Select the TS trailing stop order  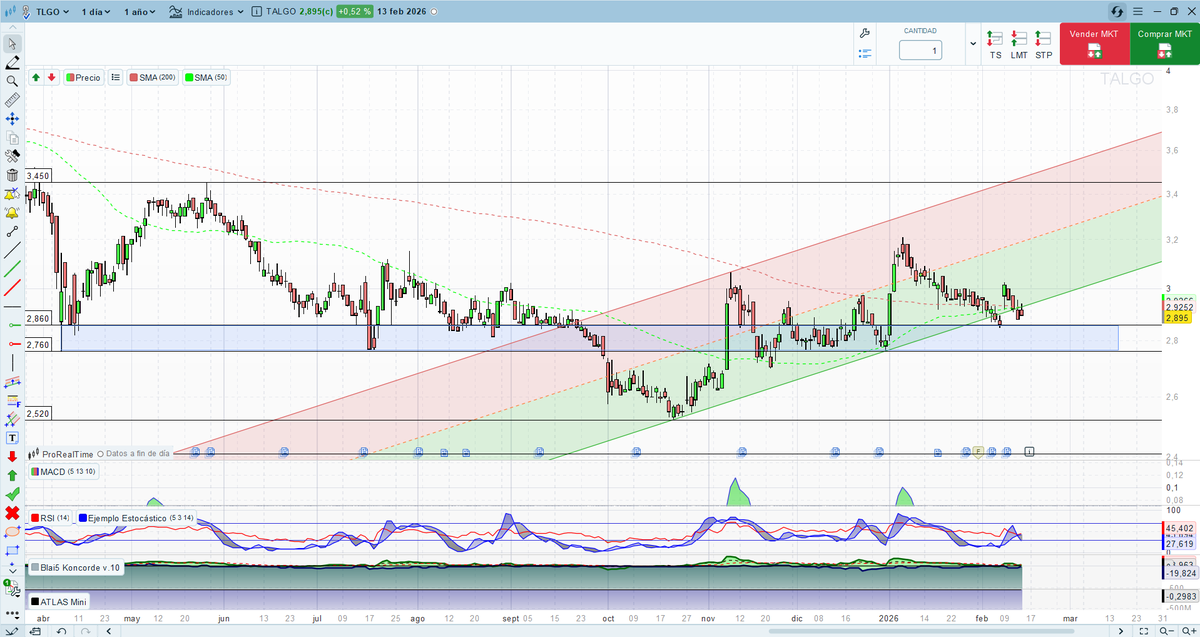point(995,46)
